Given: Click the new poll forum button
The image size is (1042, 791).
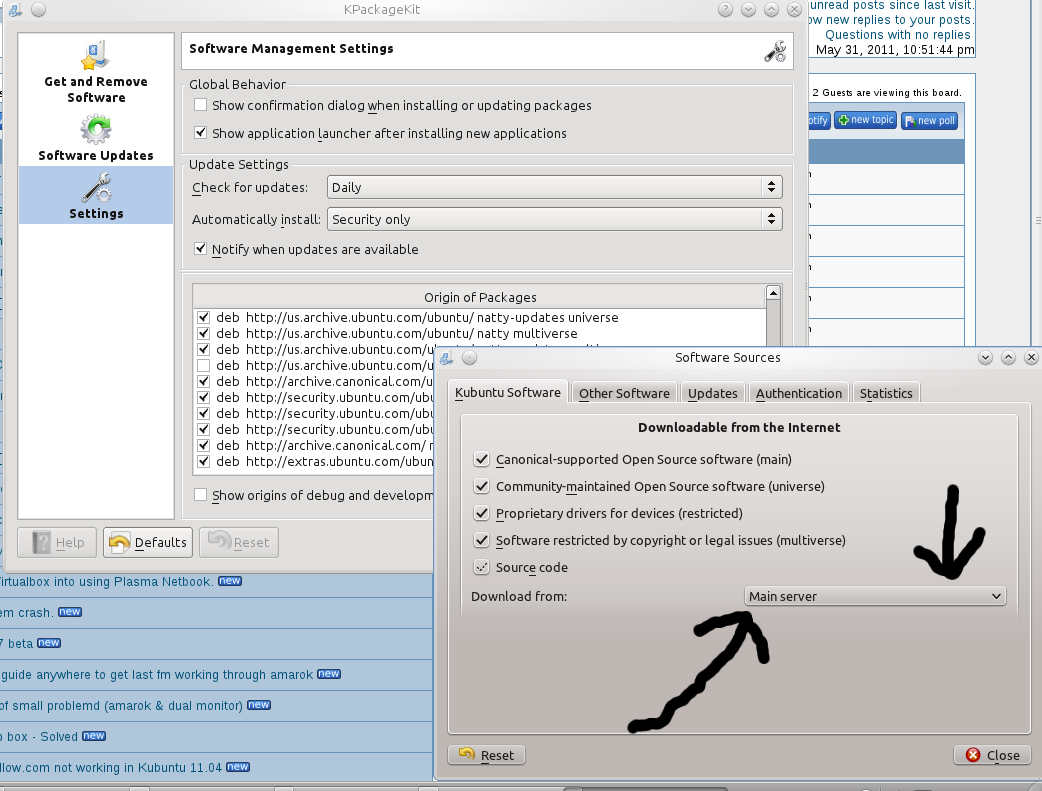Looking at the screenshot, I should pos(929,121).
